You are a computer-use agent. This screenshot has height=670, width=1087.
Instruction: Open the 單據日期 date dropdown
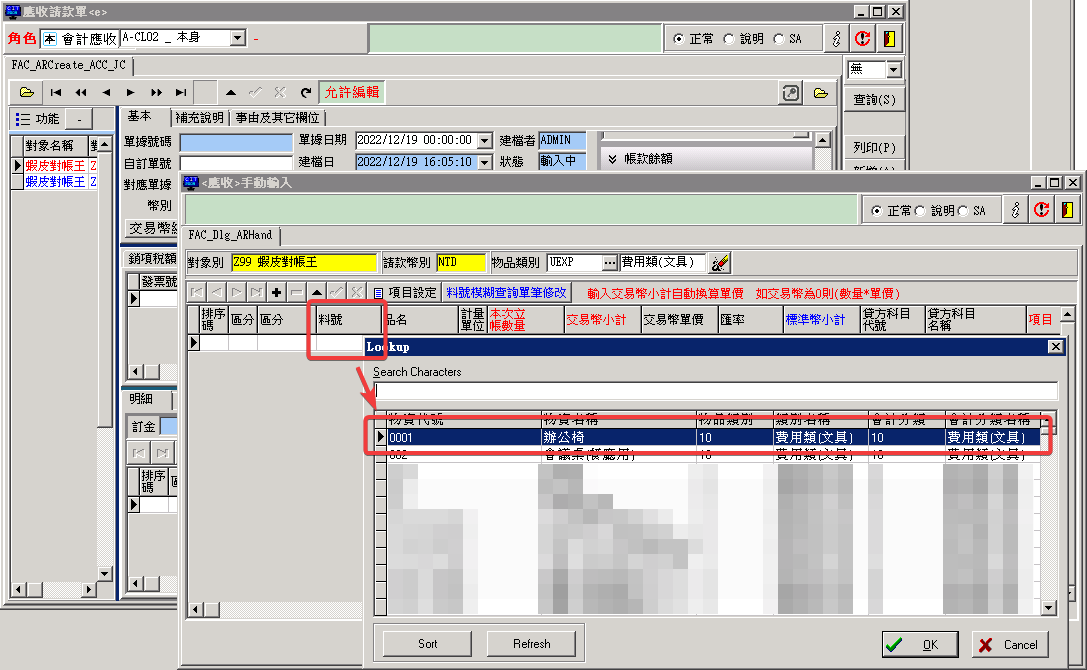click(485, 140)
